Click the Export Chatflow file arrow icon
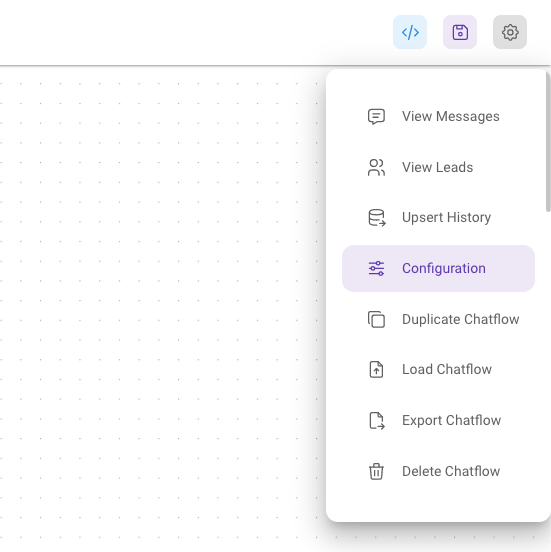This screenshot has height=552, width=551. pyautogui.click(x=376, y=420)
